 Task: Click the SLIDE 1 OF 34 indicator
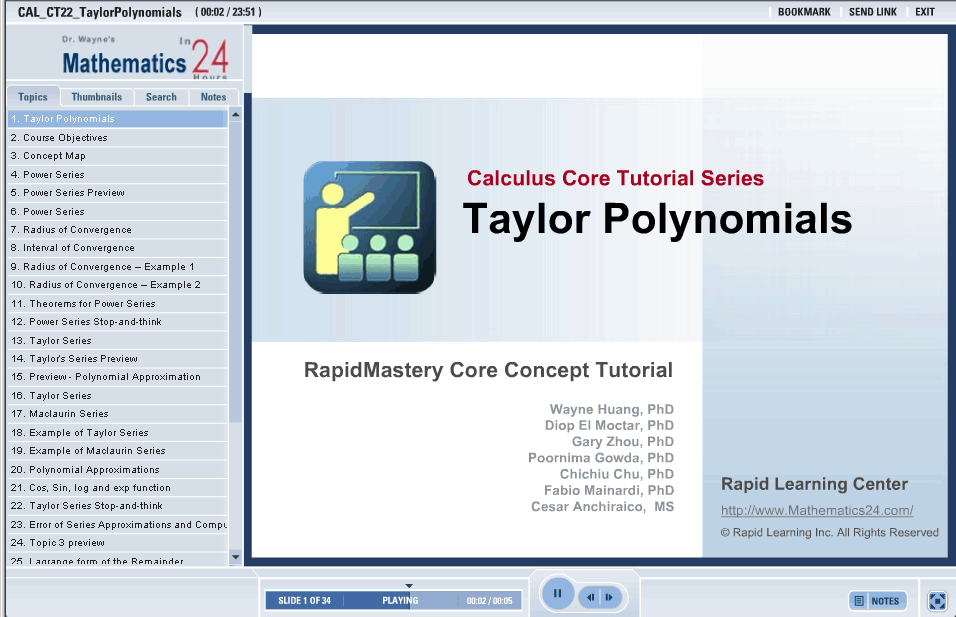coord(304,601)
